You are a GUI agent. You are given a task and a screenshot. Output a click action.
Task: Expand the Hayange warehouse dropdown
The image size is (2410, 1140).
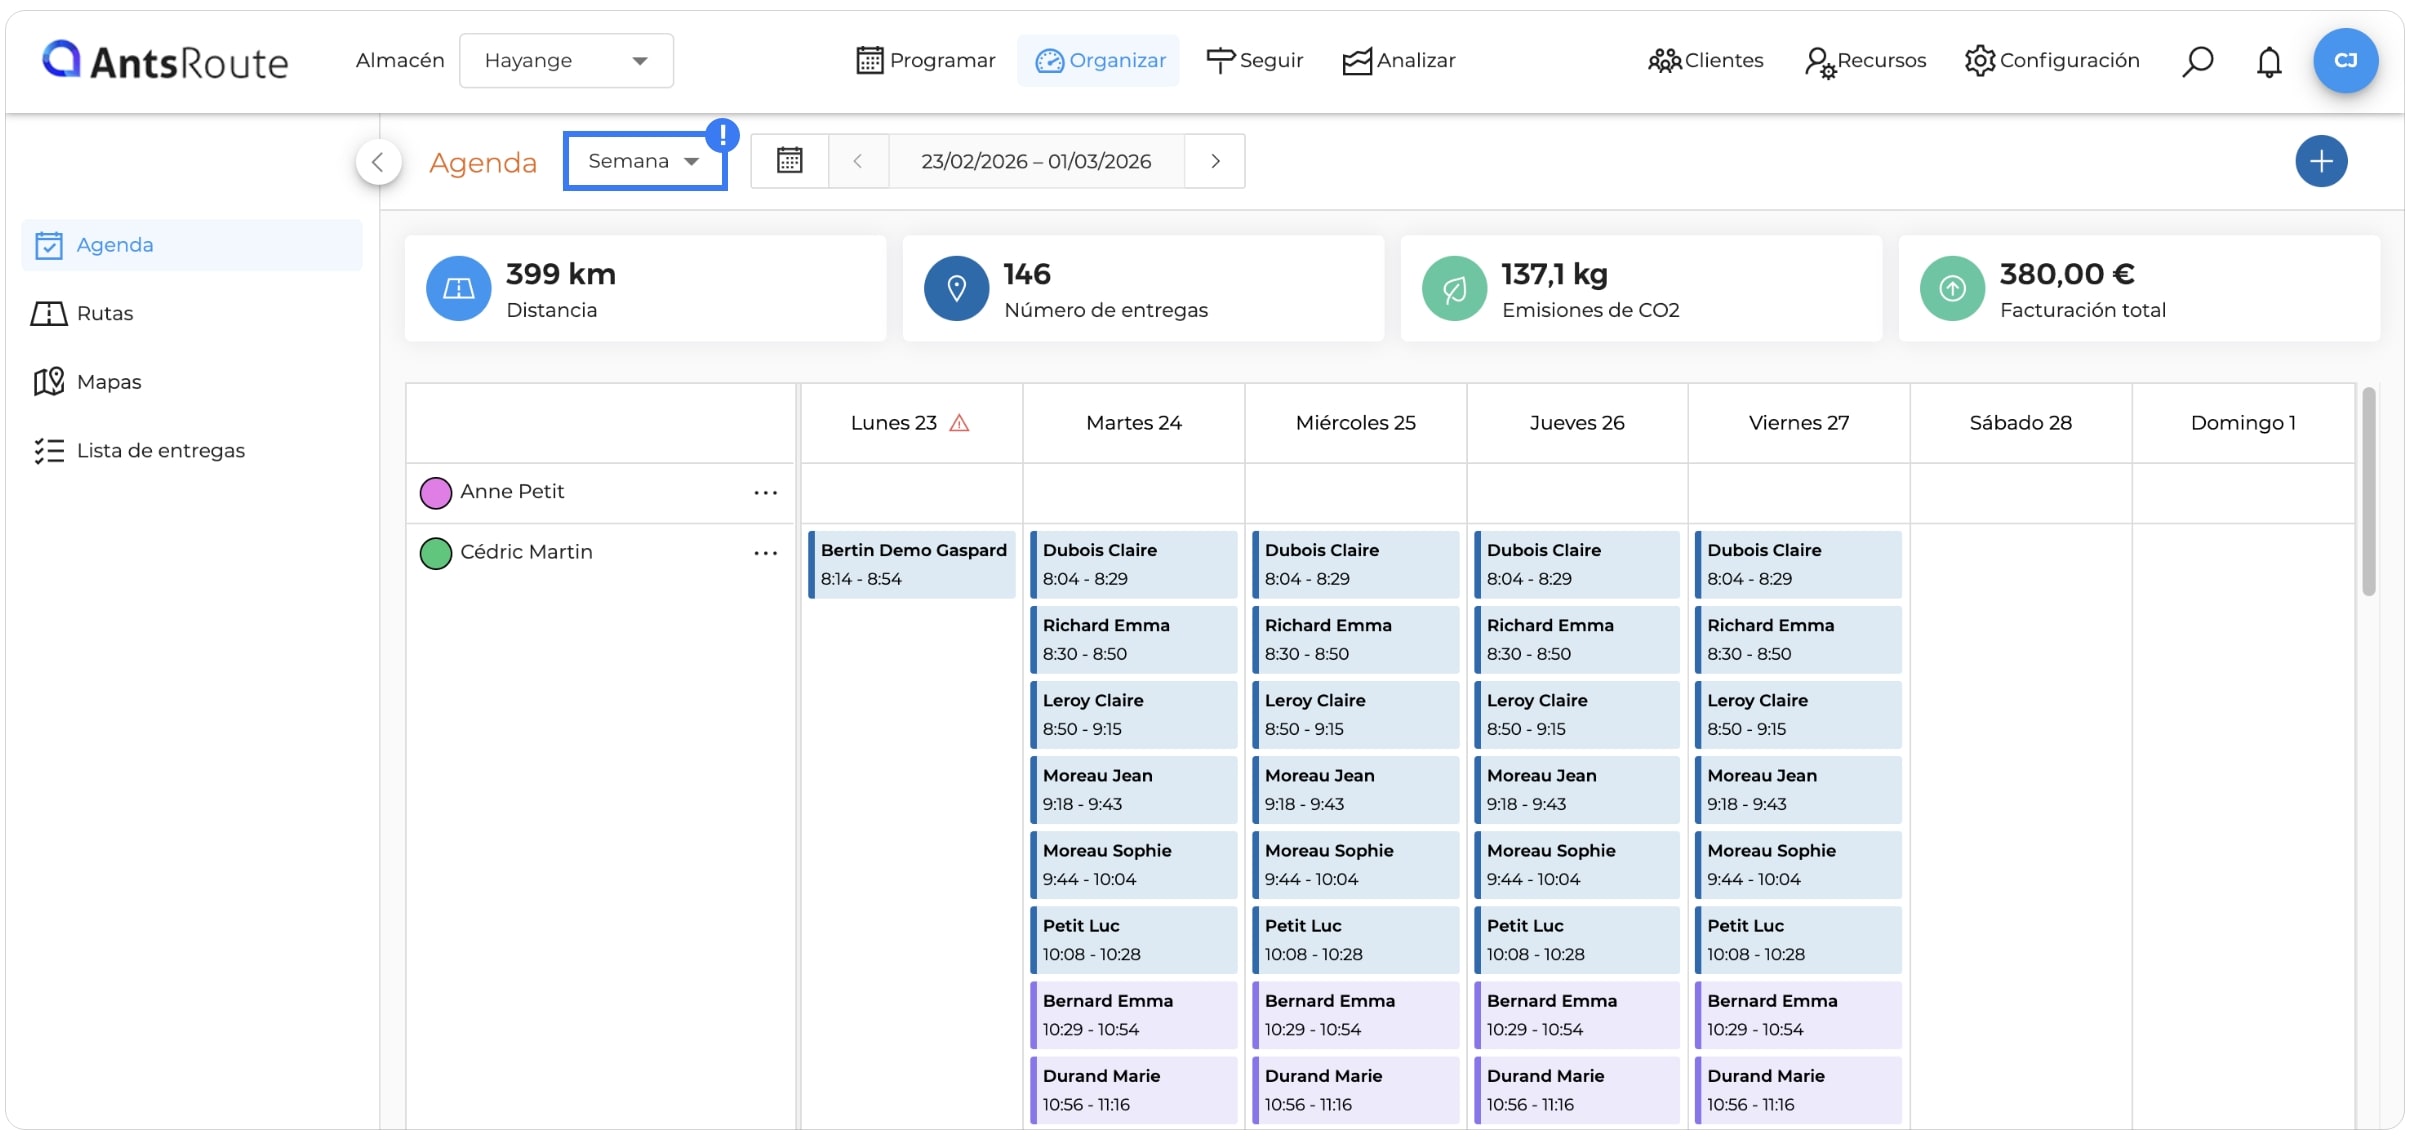[566, 61]
